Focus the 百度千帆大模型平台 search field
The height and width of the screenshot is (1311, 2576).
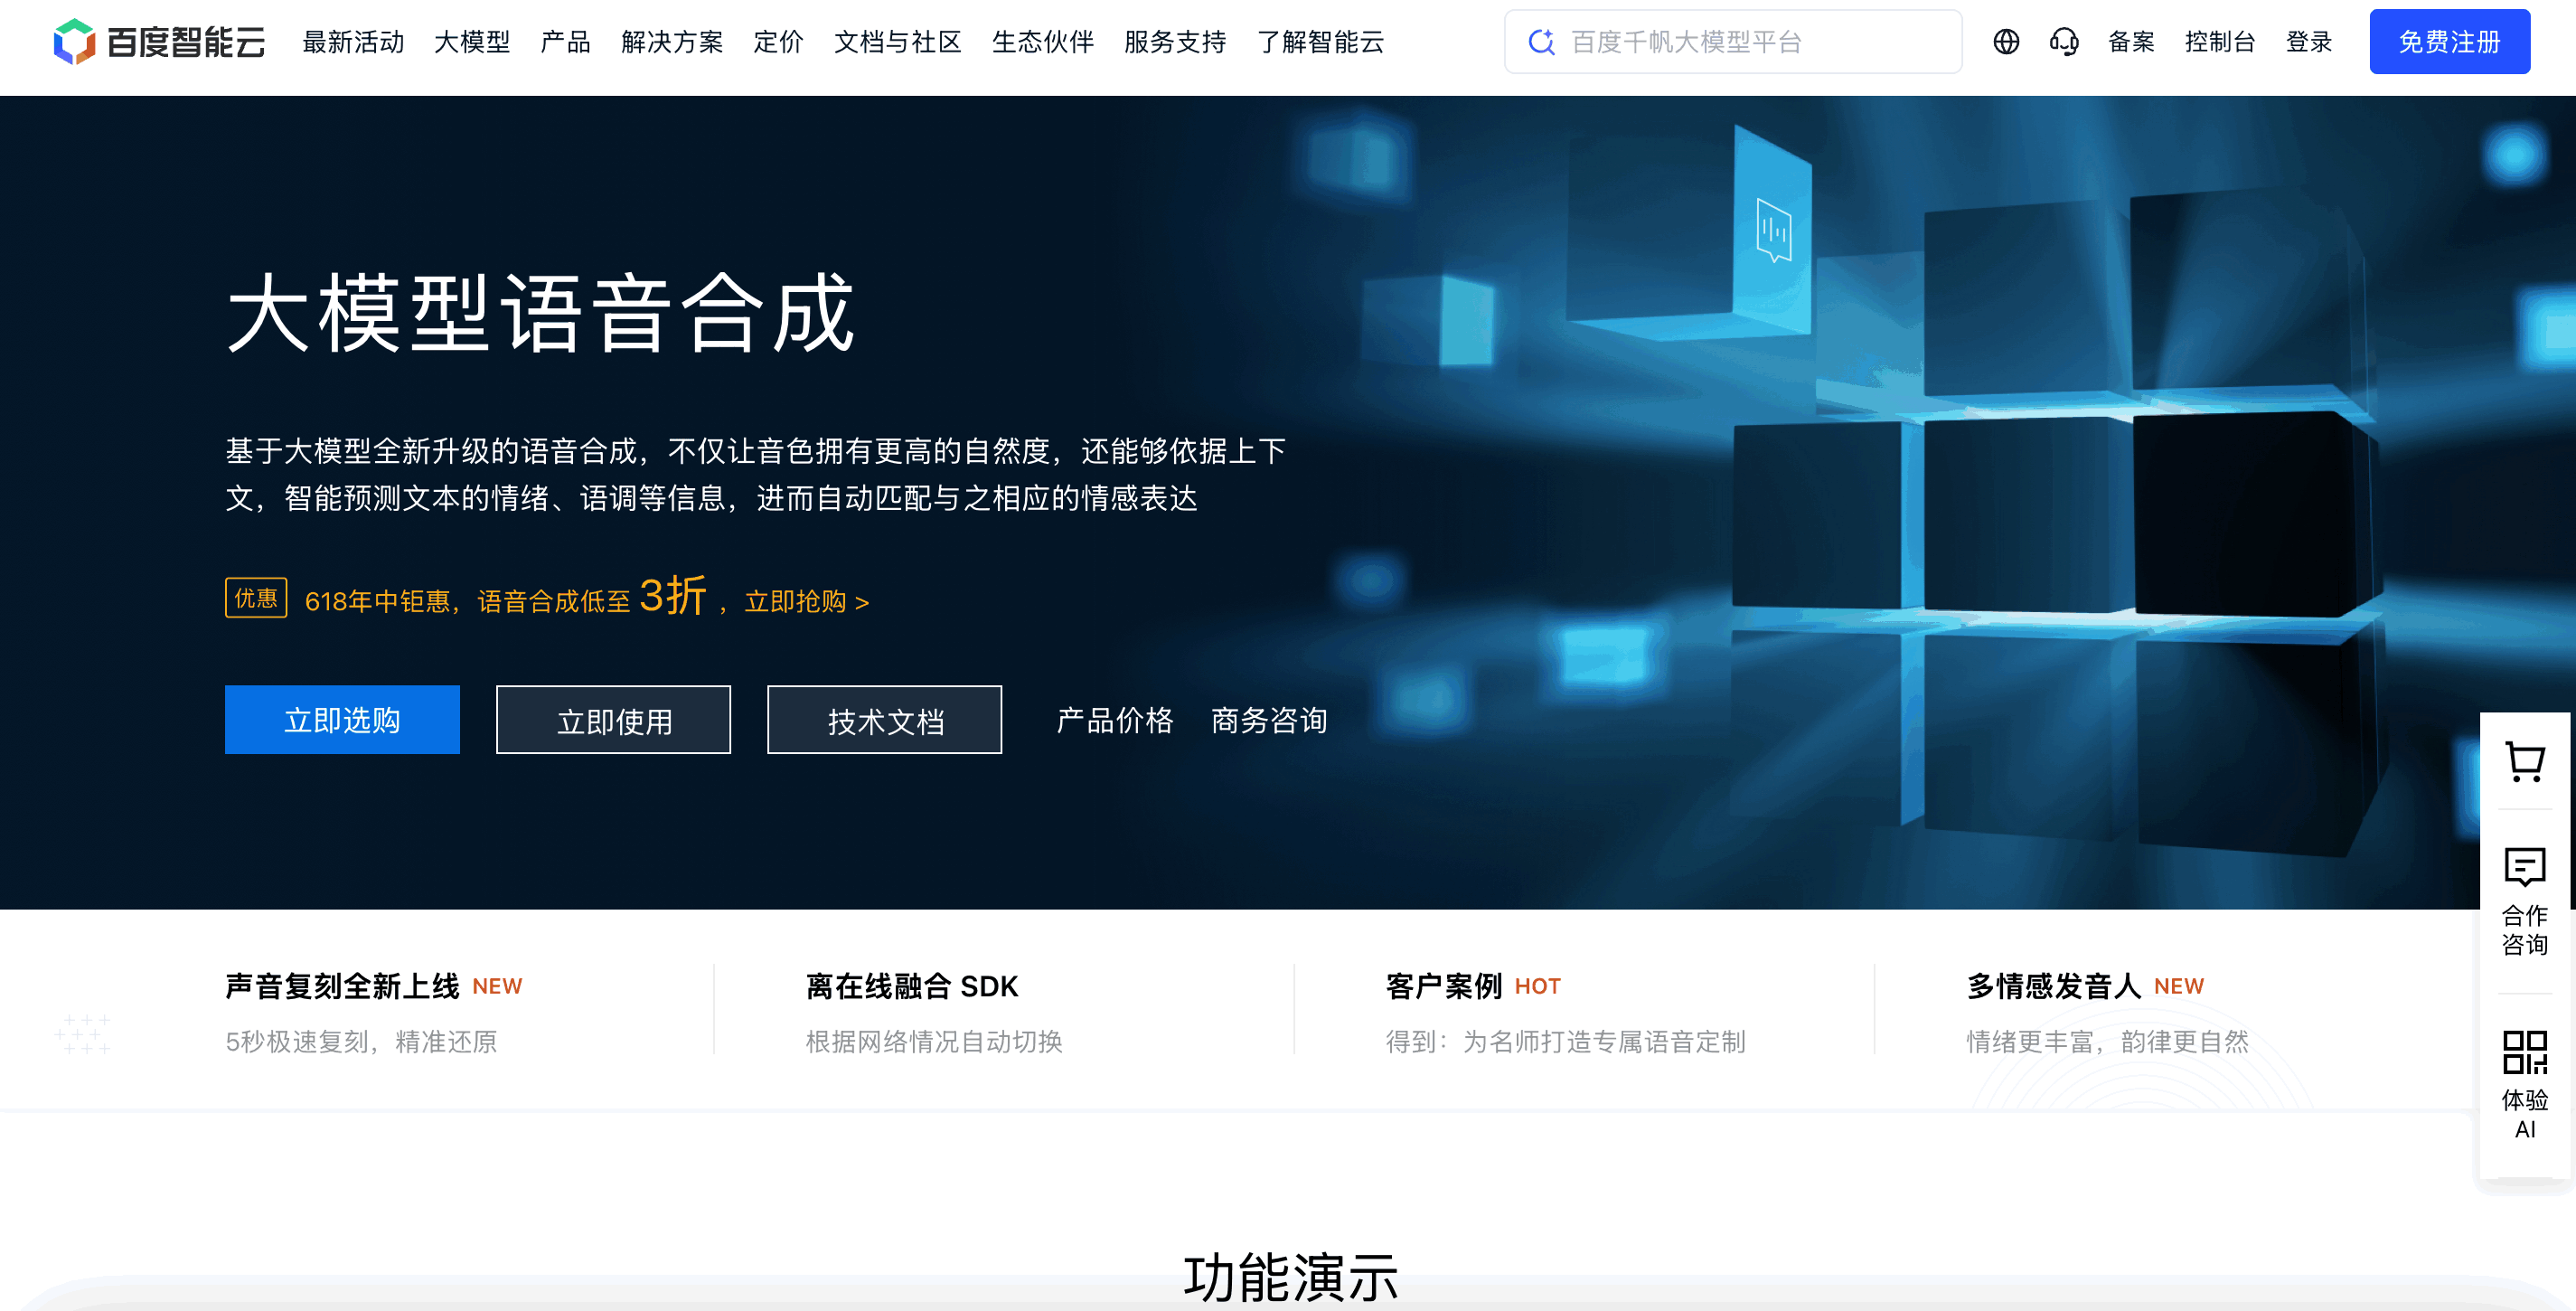(x=1732, y=42)
